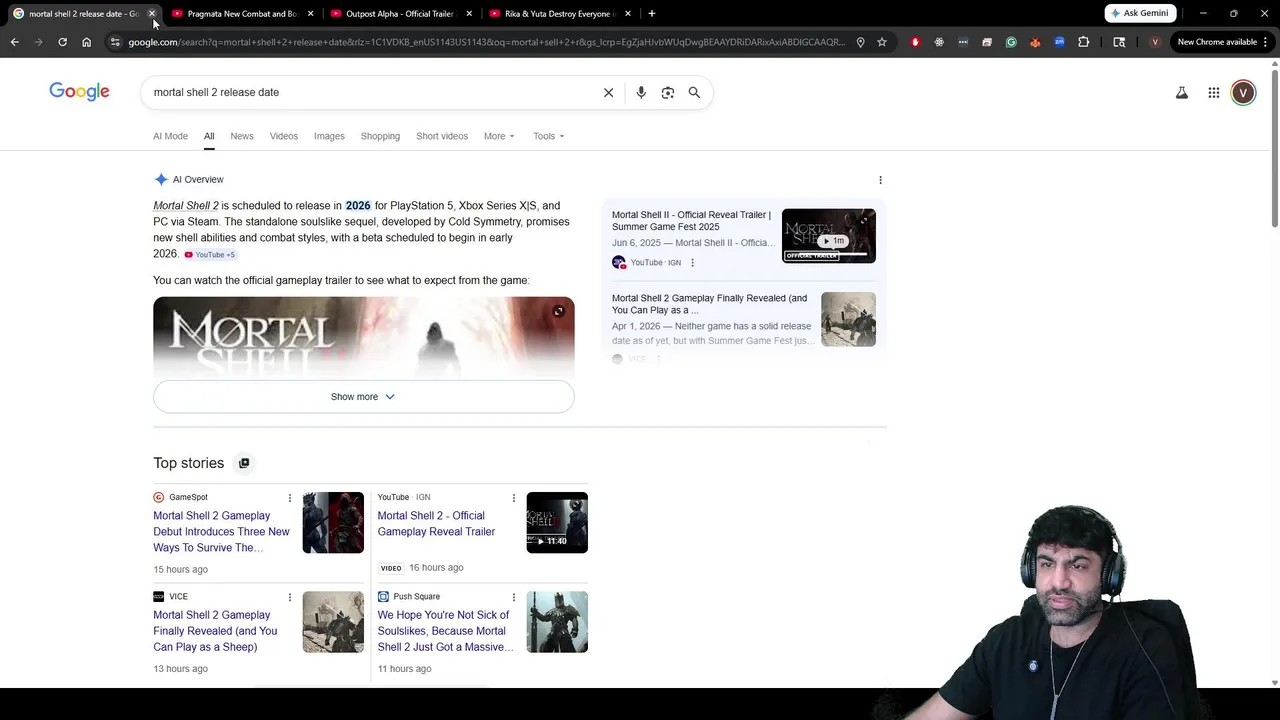Select the Videos results tab

[x=284, y=136]
